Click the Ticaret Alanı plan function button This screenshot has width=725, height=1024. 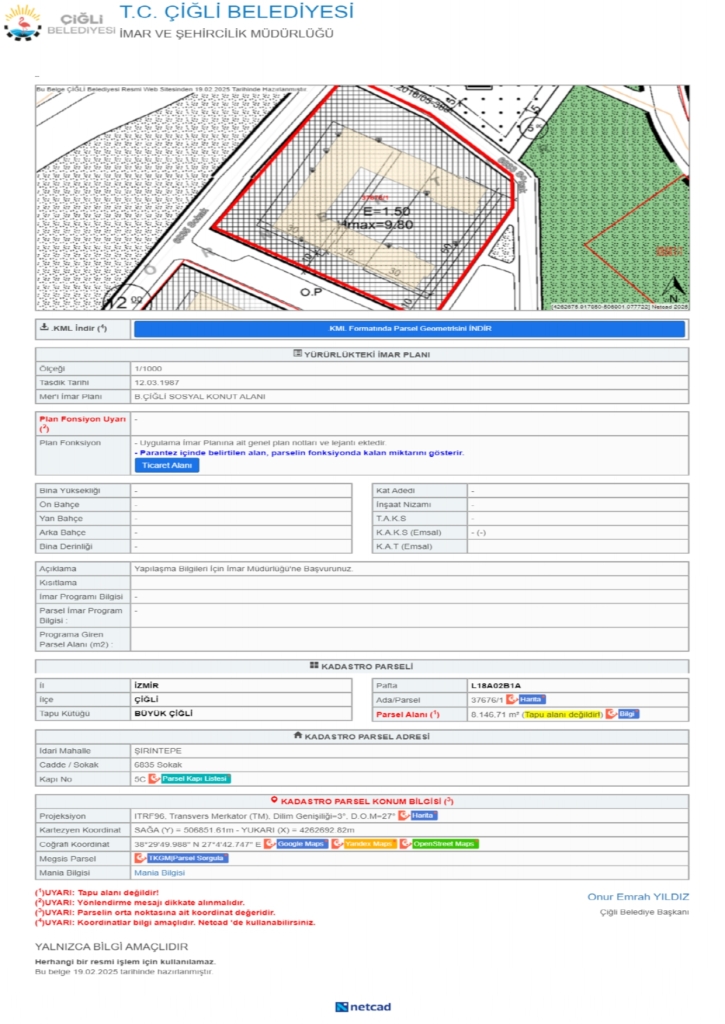167,465
